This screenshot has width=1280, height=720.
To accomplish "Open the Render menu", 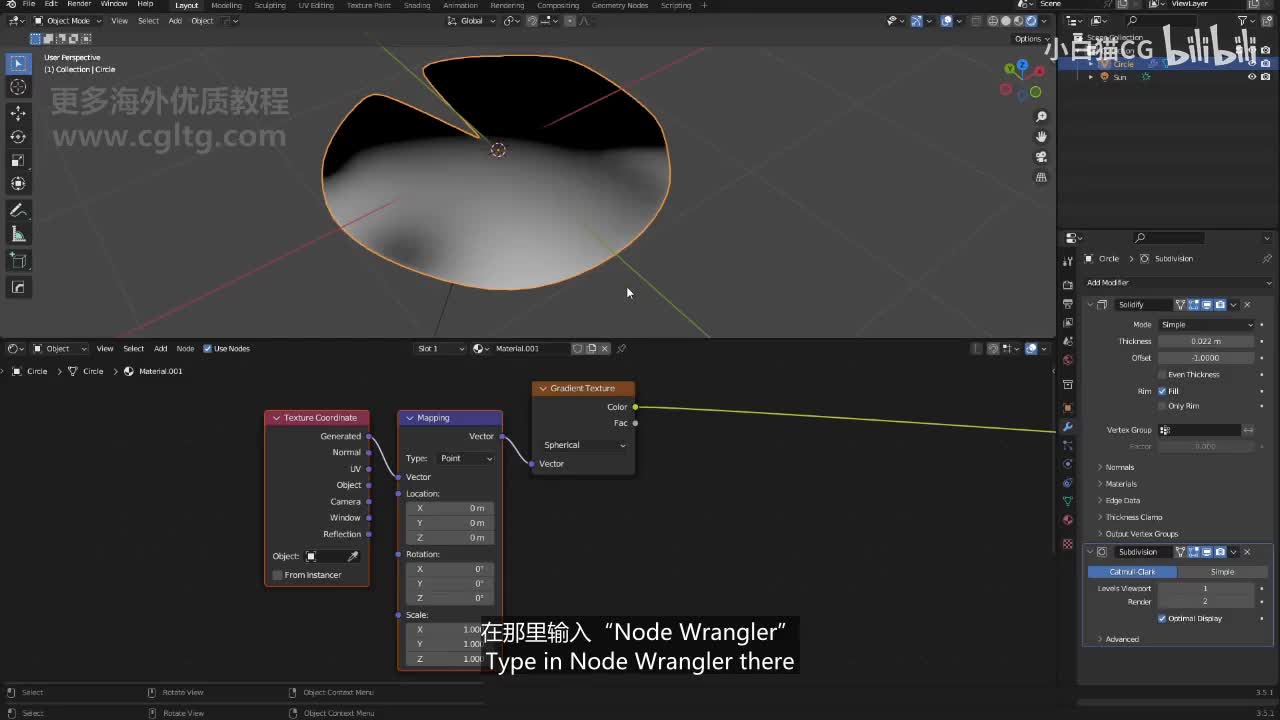I will tap(79, 4).
